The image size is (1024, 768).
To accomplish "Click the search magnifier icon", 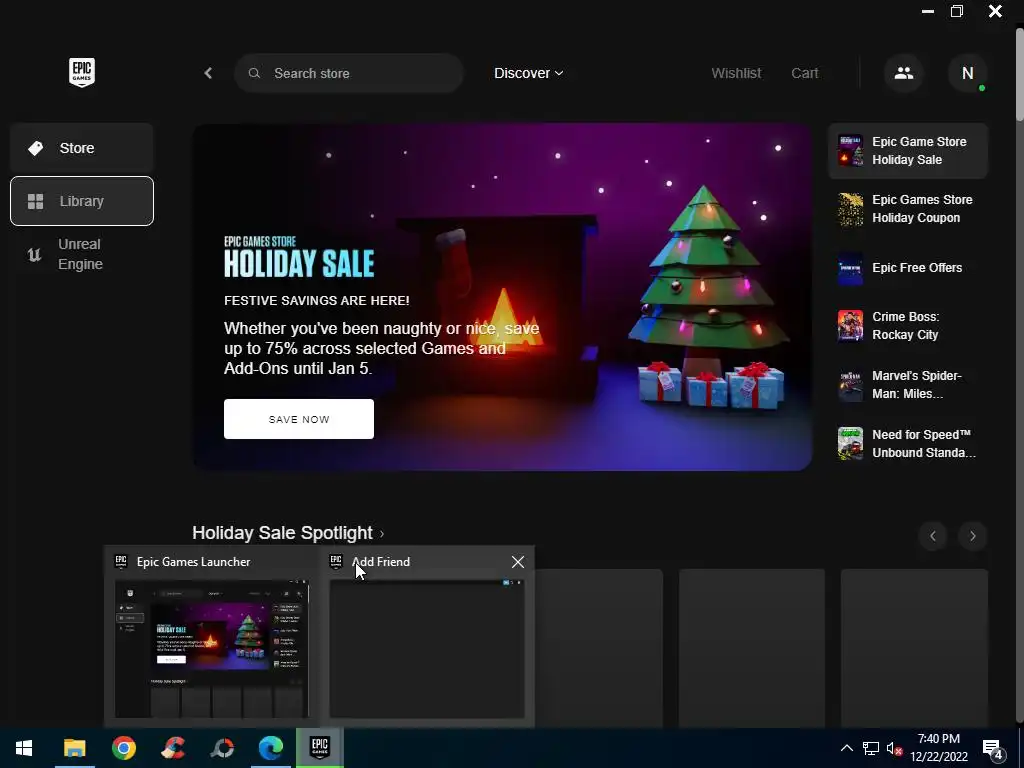I will (254, 73).
